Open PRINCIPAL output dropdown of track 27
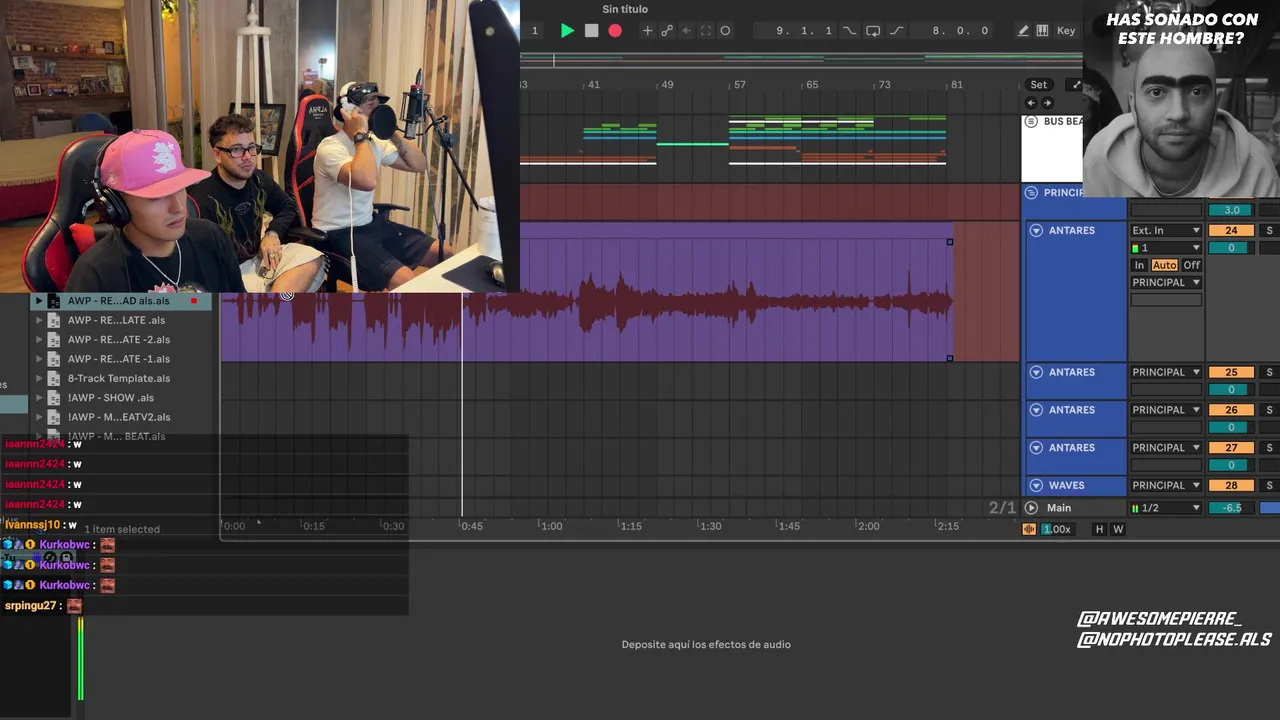1280x720 pixels. point(1166,448)
